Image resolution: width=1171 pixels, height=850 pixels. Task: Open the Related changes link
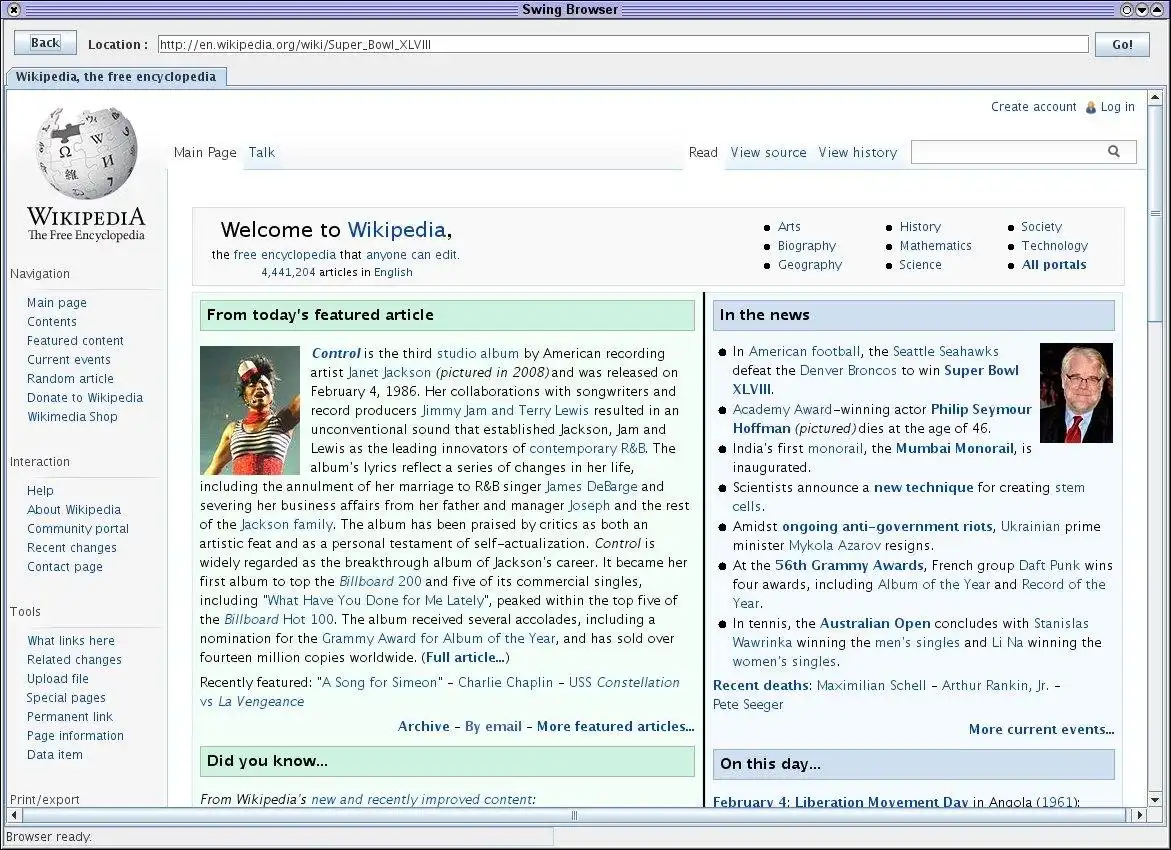click(74, 660)
